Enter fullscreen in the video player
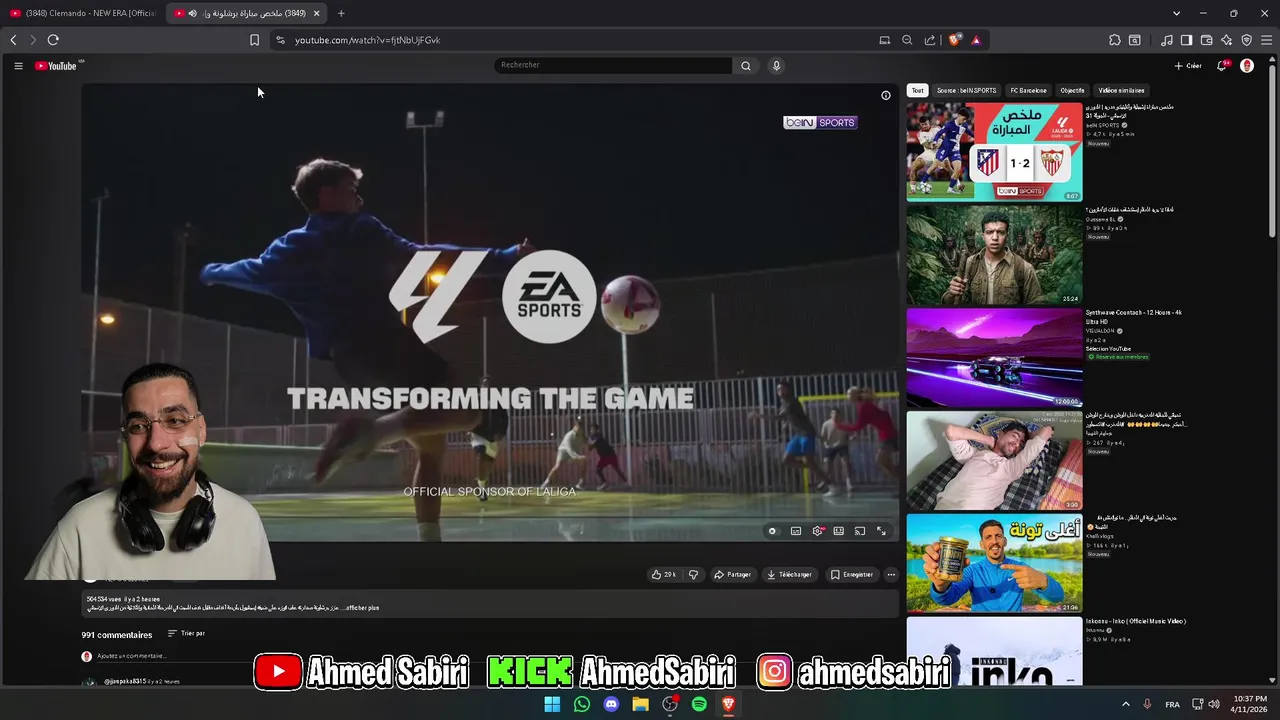This screenshot has height=720, width=1280. tap(881, 531)
